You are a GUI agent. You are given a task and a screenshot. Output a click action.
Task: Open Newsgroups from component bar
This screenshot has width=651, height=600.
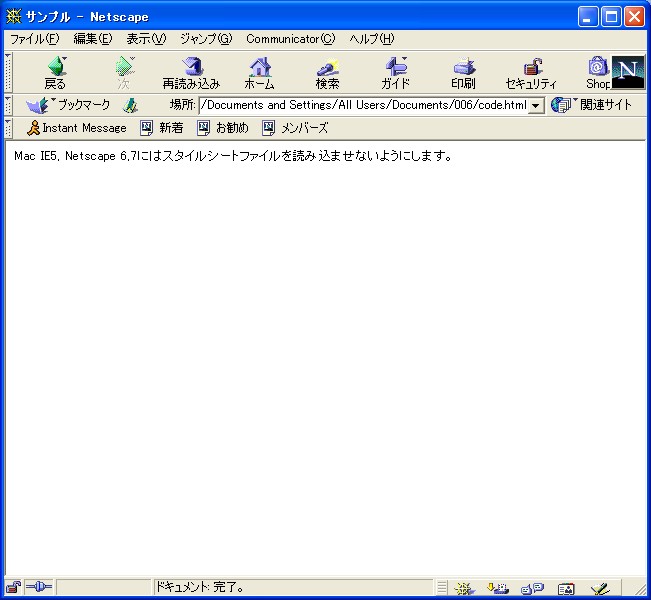532,588
